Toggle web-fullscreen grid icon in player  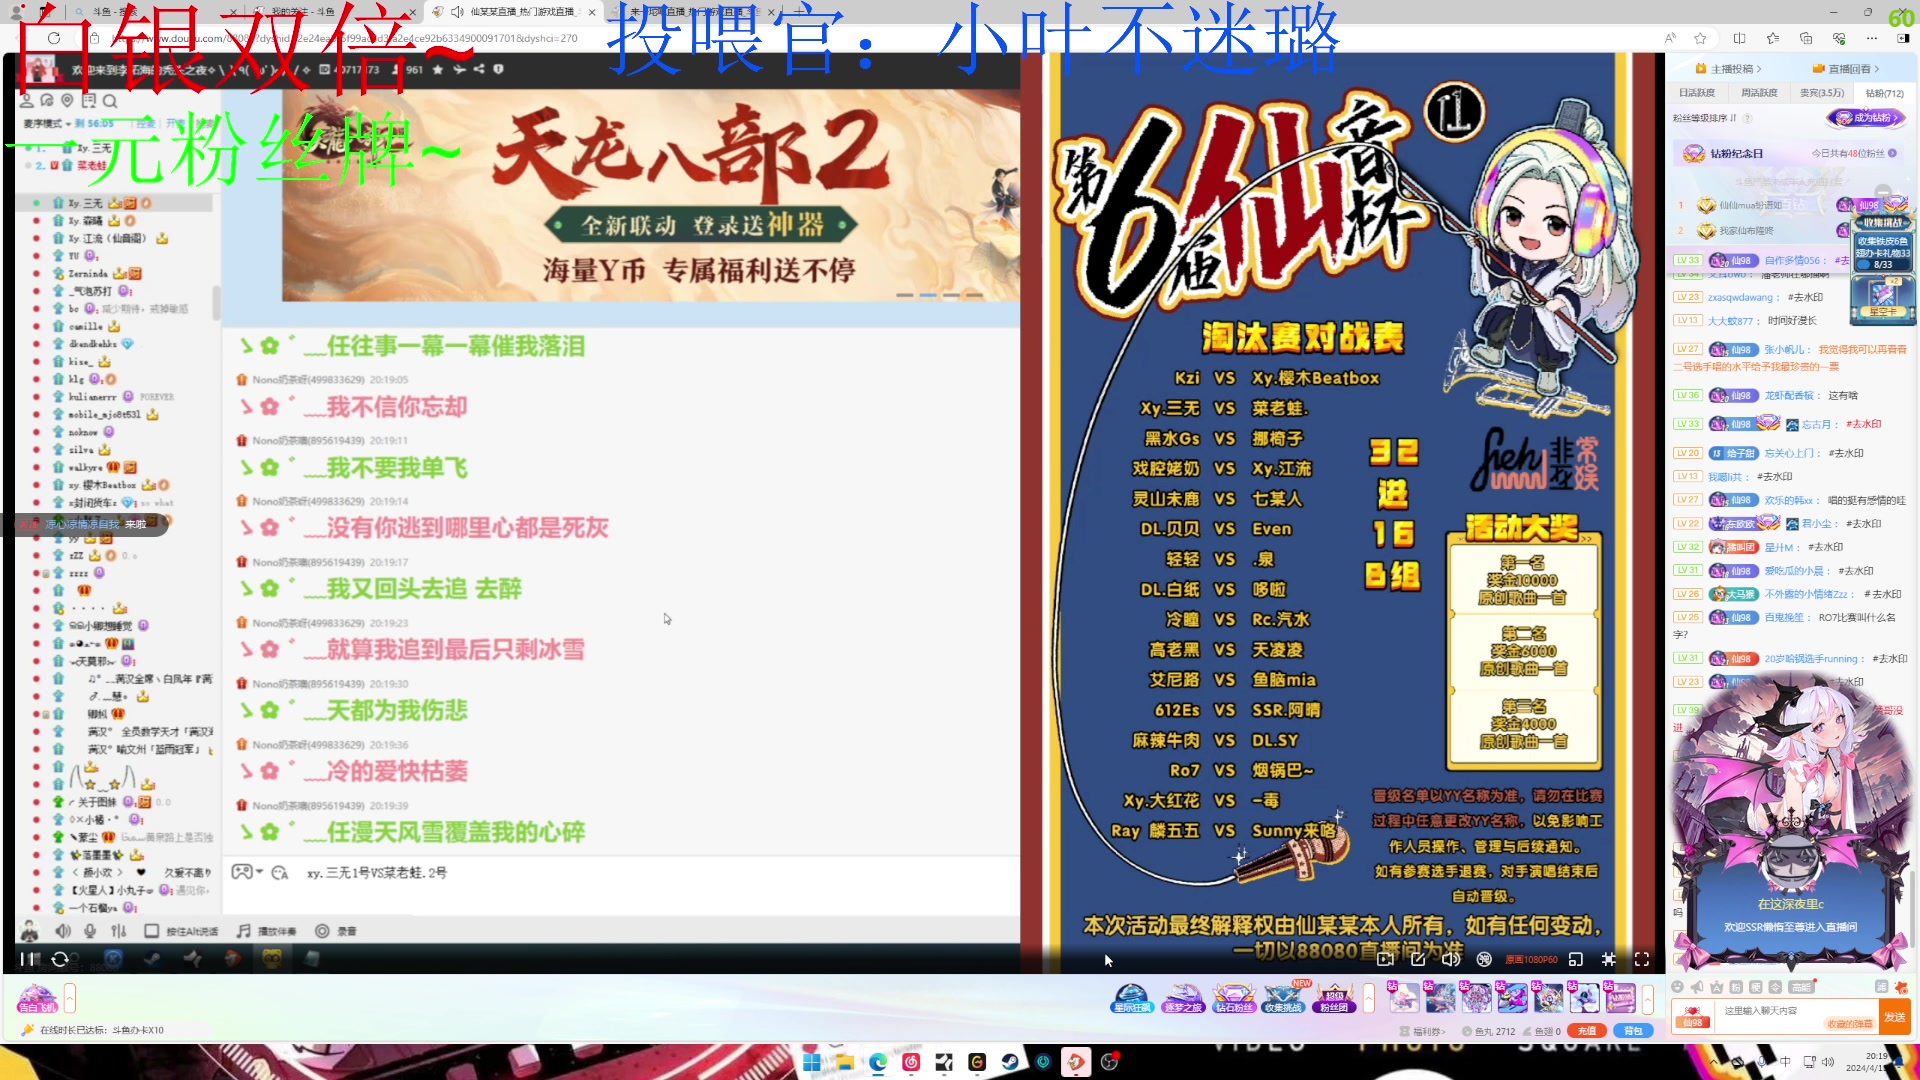click(x=1609, y=959)
